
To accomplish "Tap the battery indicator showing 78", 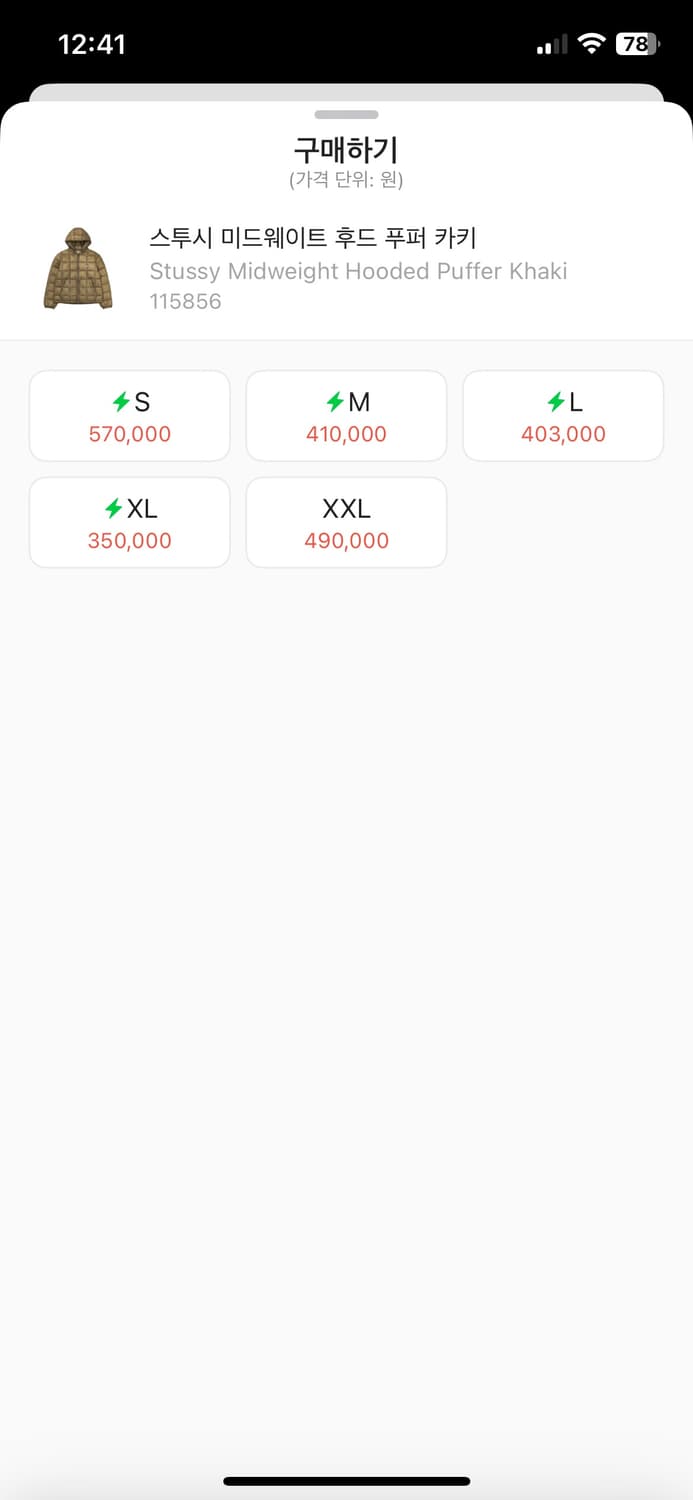I will pyautogui.click(x=637, y=44).
